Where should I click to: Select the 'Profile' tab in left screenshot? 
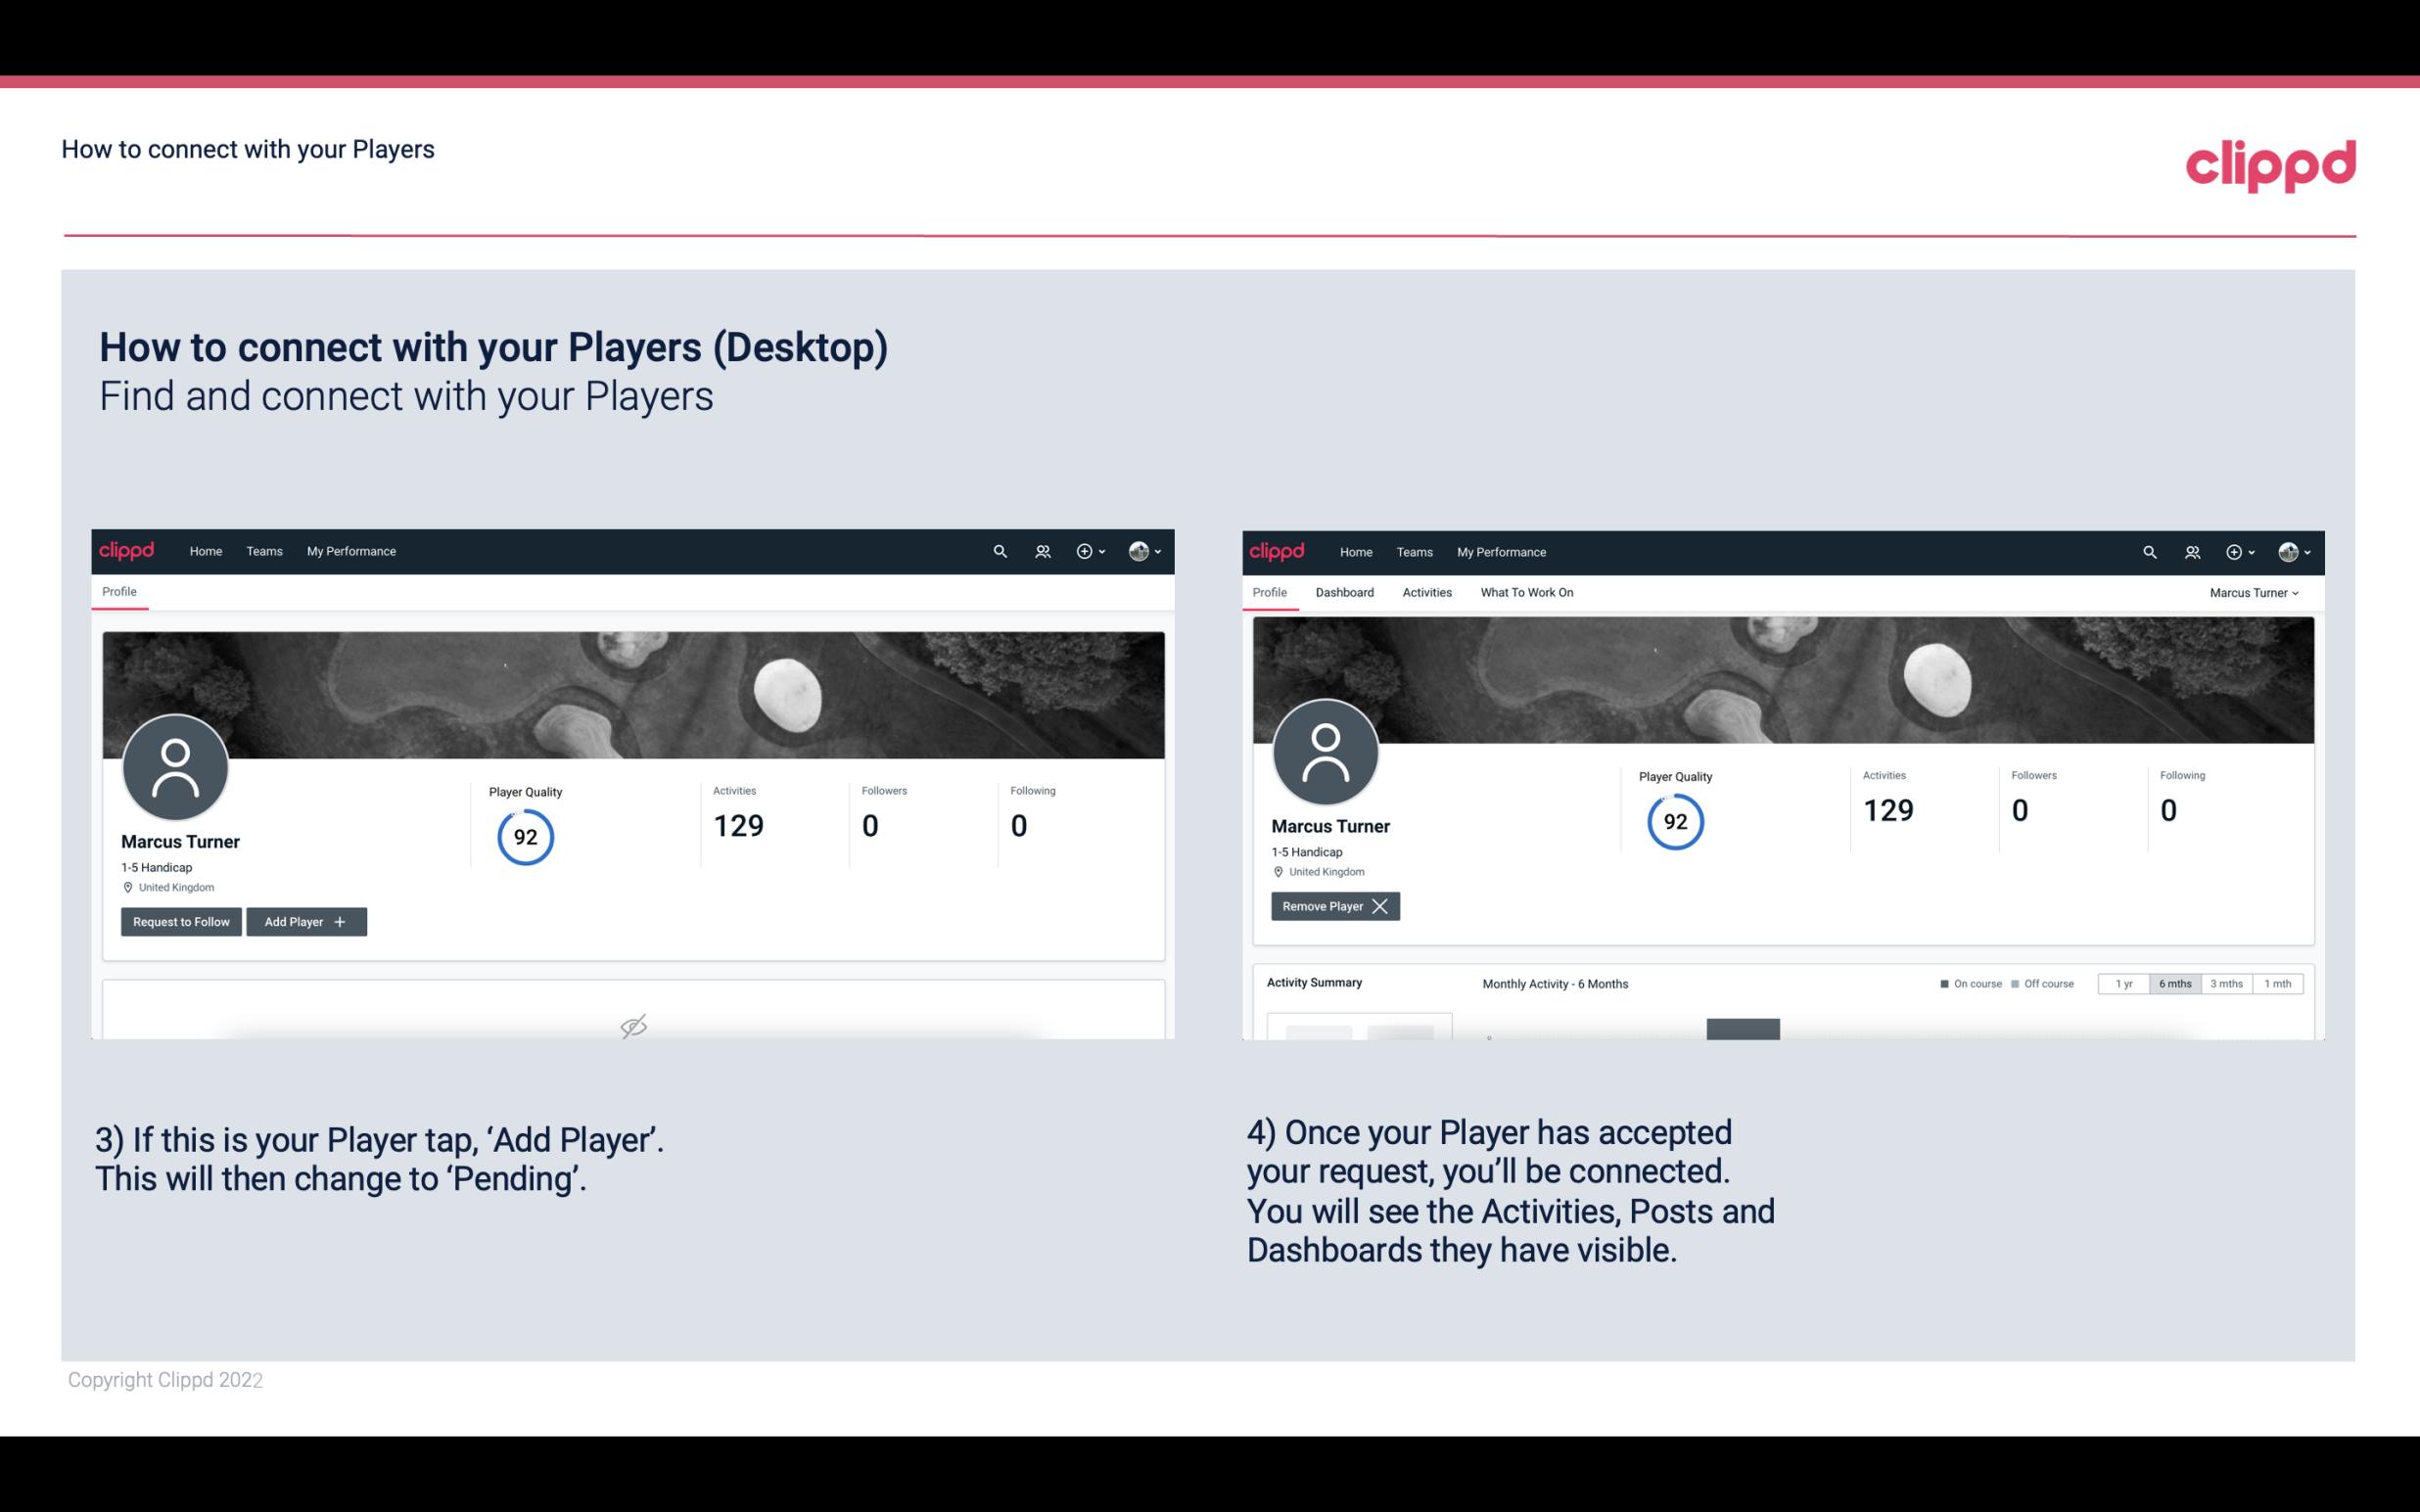pos(118,590)
